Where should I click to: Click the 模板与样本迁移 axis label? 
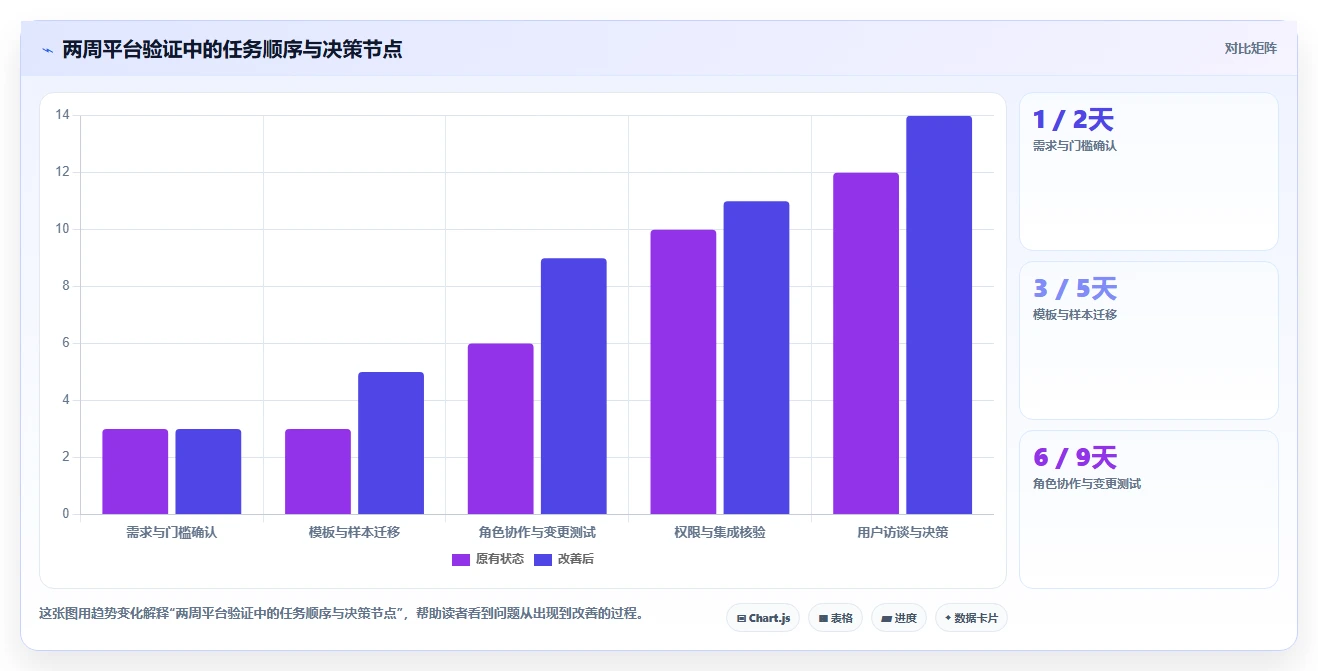coord(354,533)
